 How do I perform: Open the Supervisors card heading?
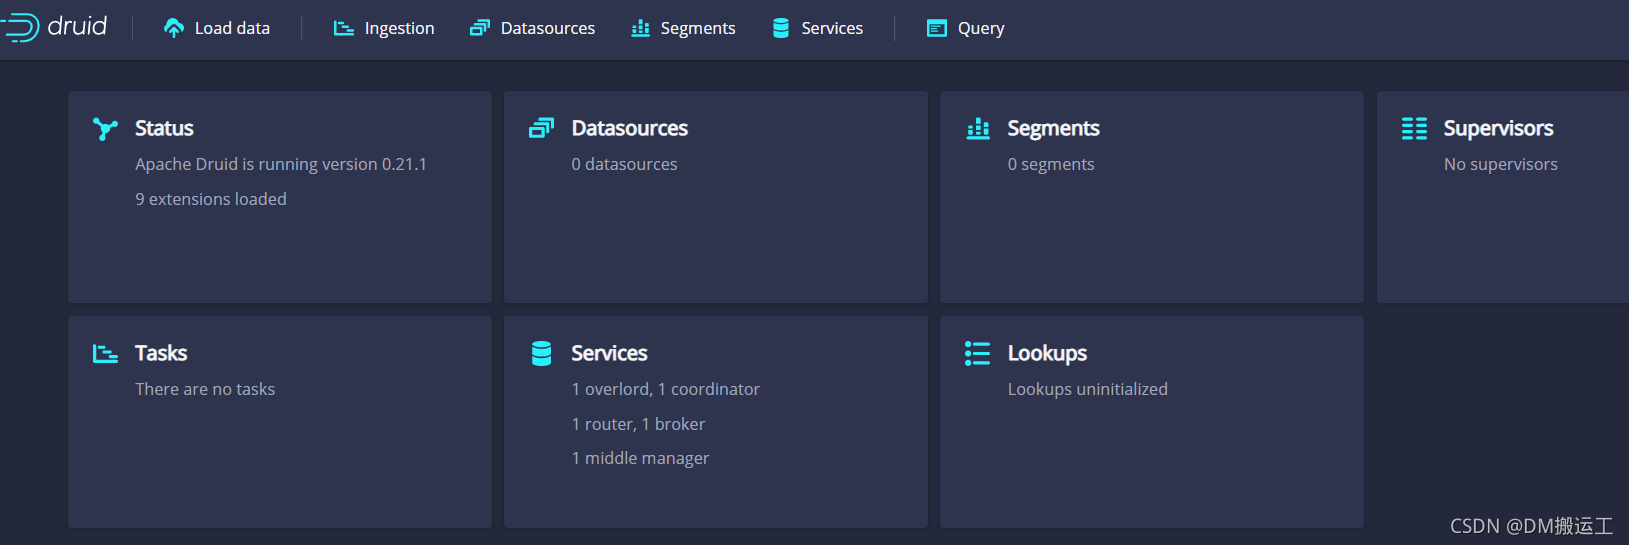click(x=1498, y=128)
